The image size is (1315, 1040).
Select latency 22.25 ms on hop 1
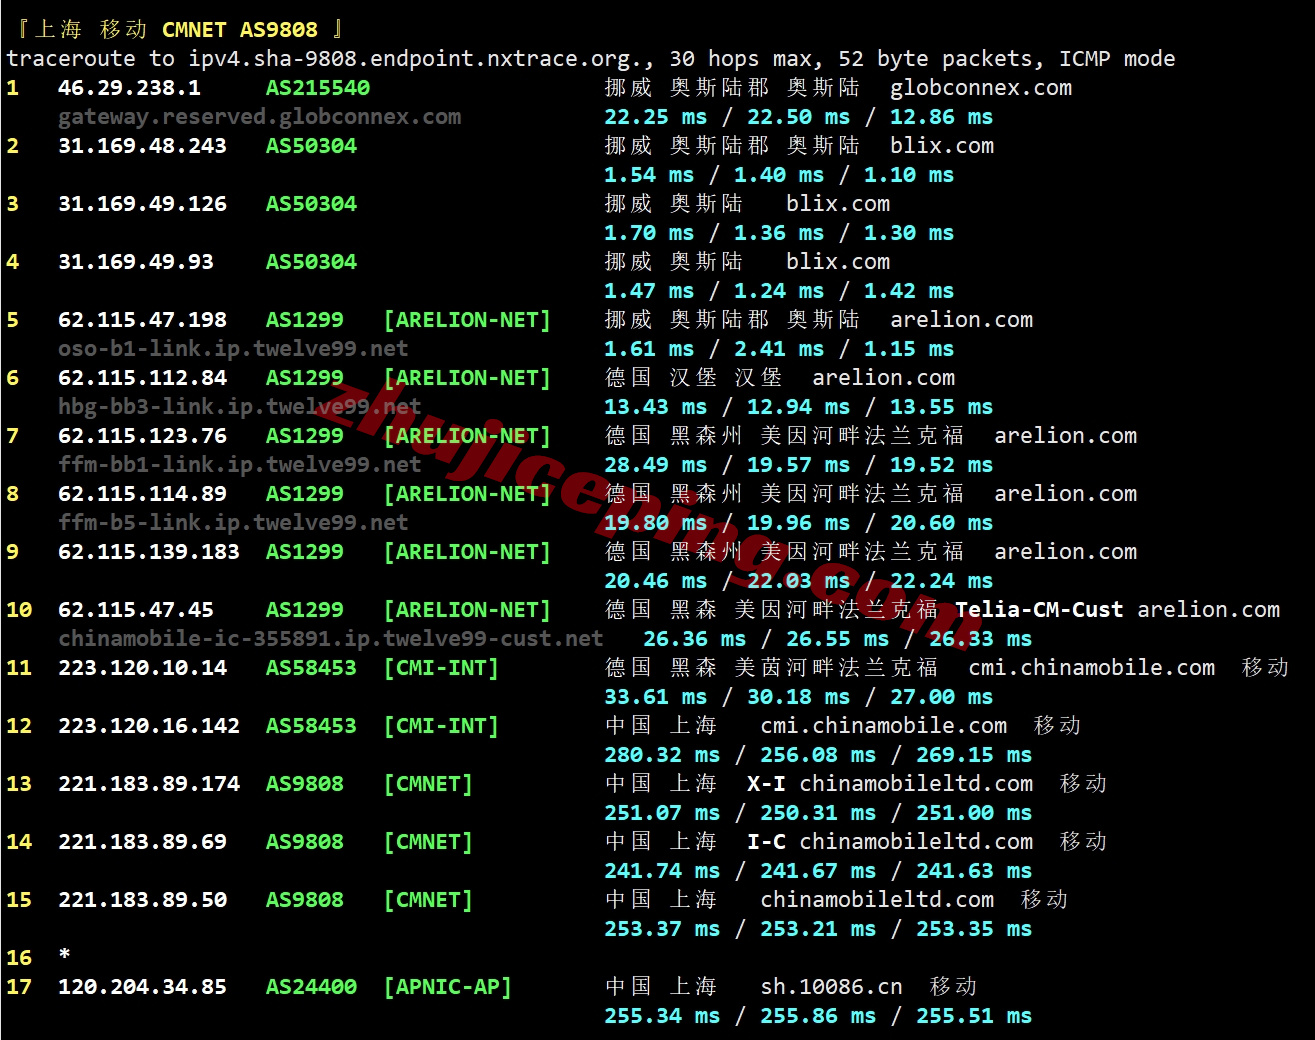point(655,117)
